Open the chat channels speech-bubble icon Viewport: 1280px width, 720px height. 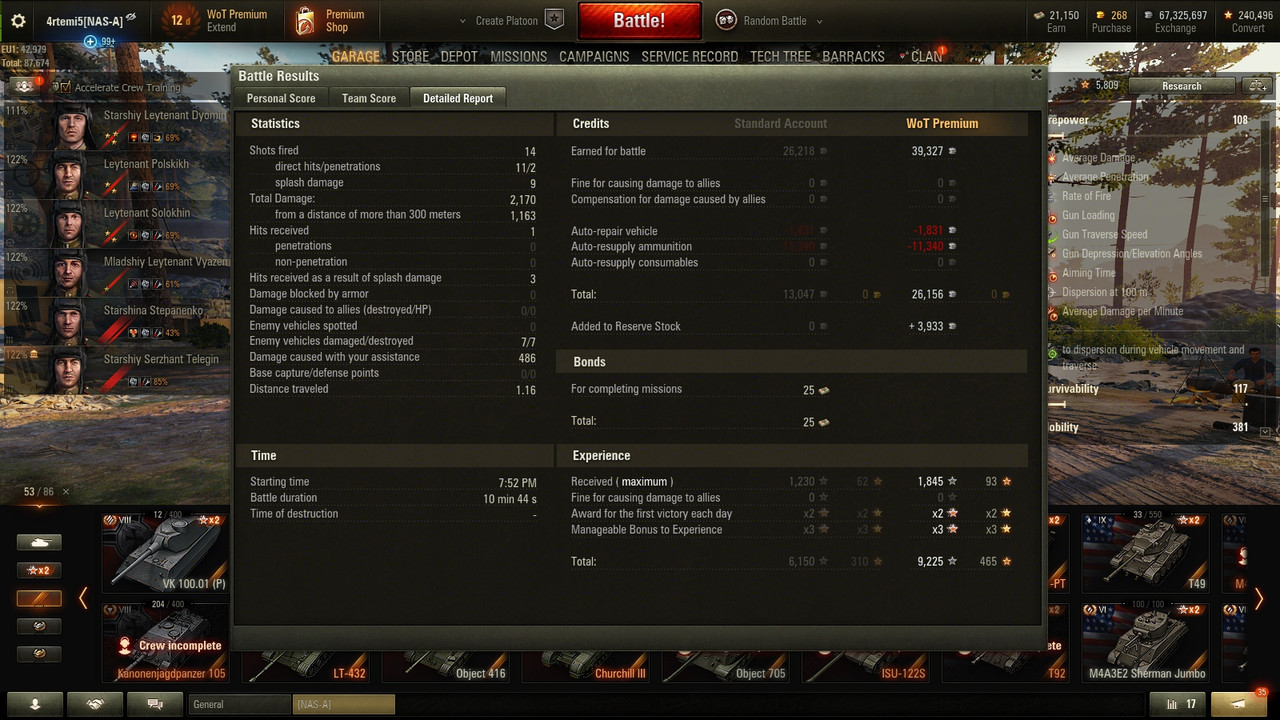[x=155, y=704]
